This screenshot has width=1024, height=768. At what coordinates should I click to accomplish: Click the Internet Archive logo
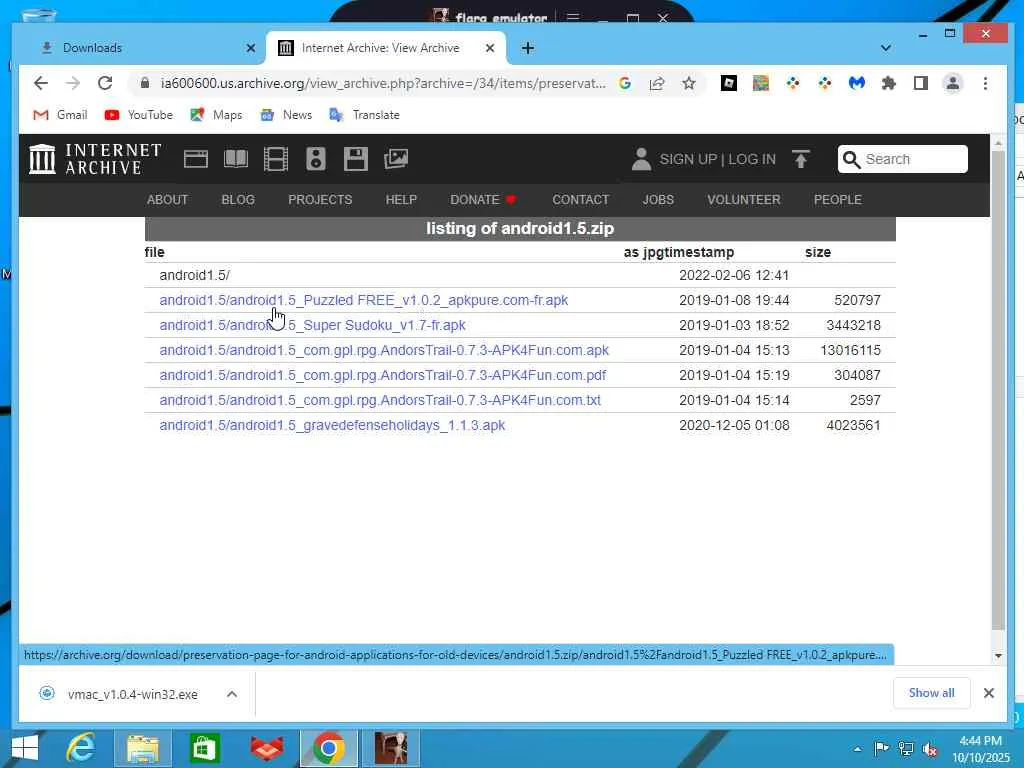pos(95,159)
